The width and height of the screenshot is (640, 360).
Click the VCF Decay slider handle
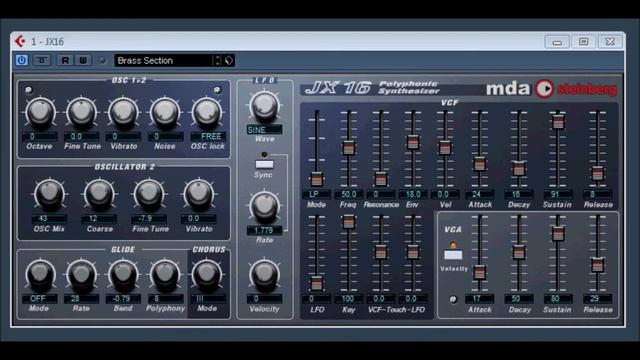point(518,169)
